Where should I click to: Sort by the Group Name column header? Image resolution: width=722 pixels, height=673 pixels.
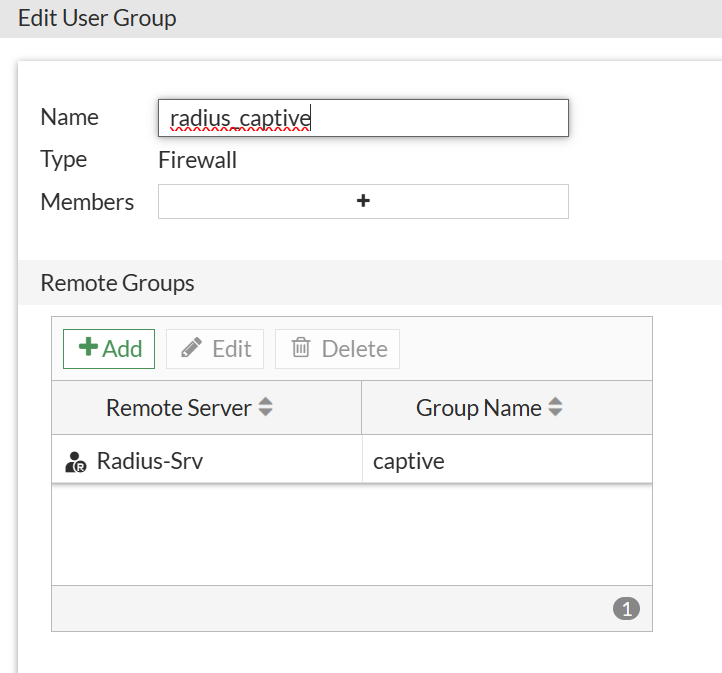click(479, 408)
